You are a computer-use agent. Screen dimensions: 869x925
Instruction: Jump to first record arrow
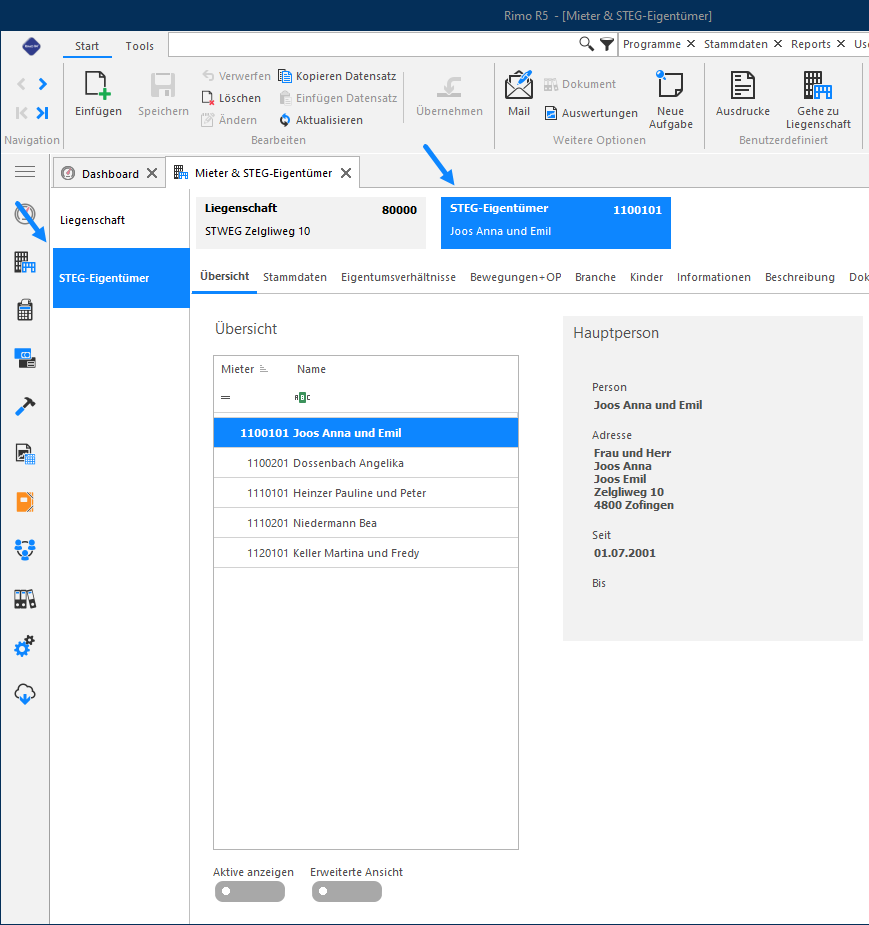tap(21, 113)
